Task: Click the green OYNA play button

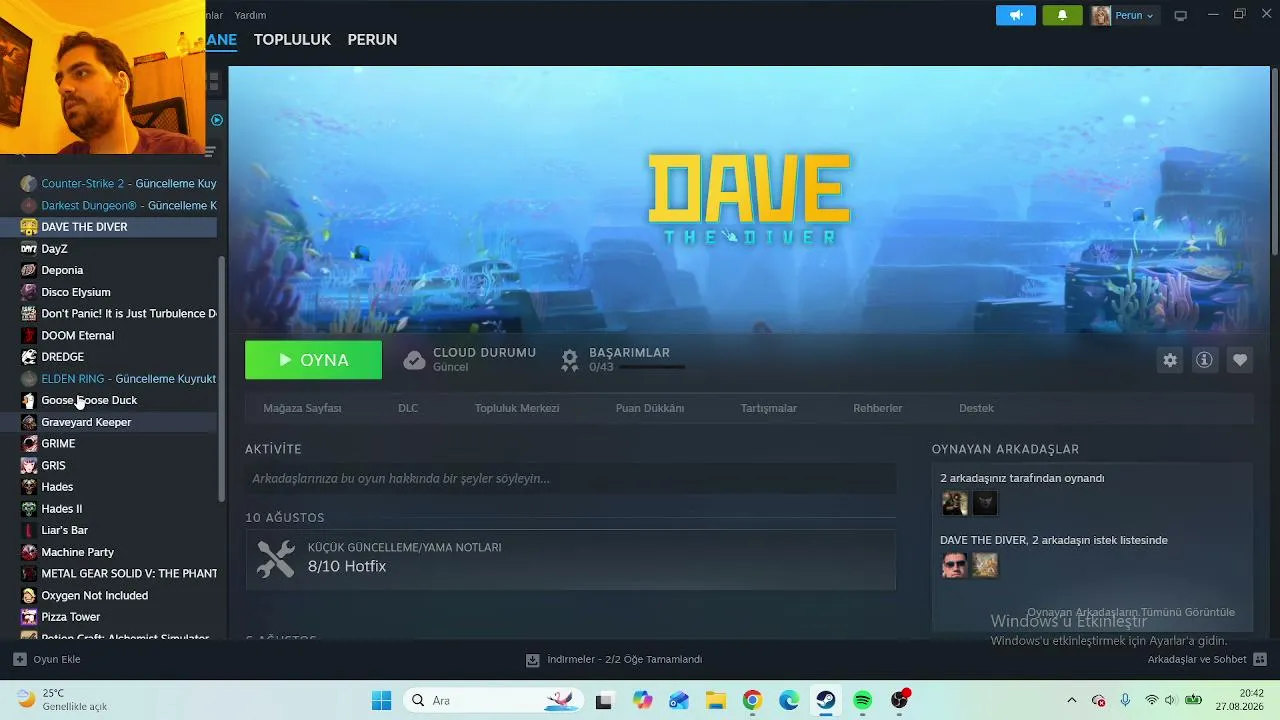Action: tap(313, 360)
